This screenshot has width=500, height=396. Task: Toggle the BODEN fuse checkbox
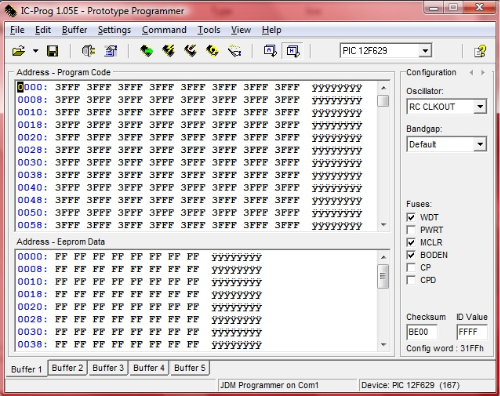pyautogui.click(x=411, y=255)
